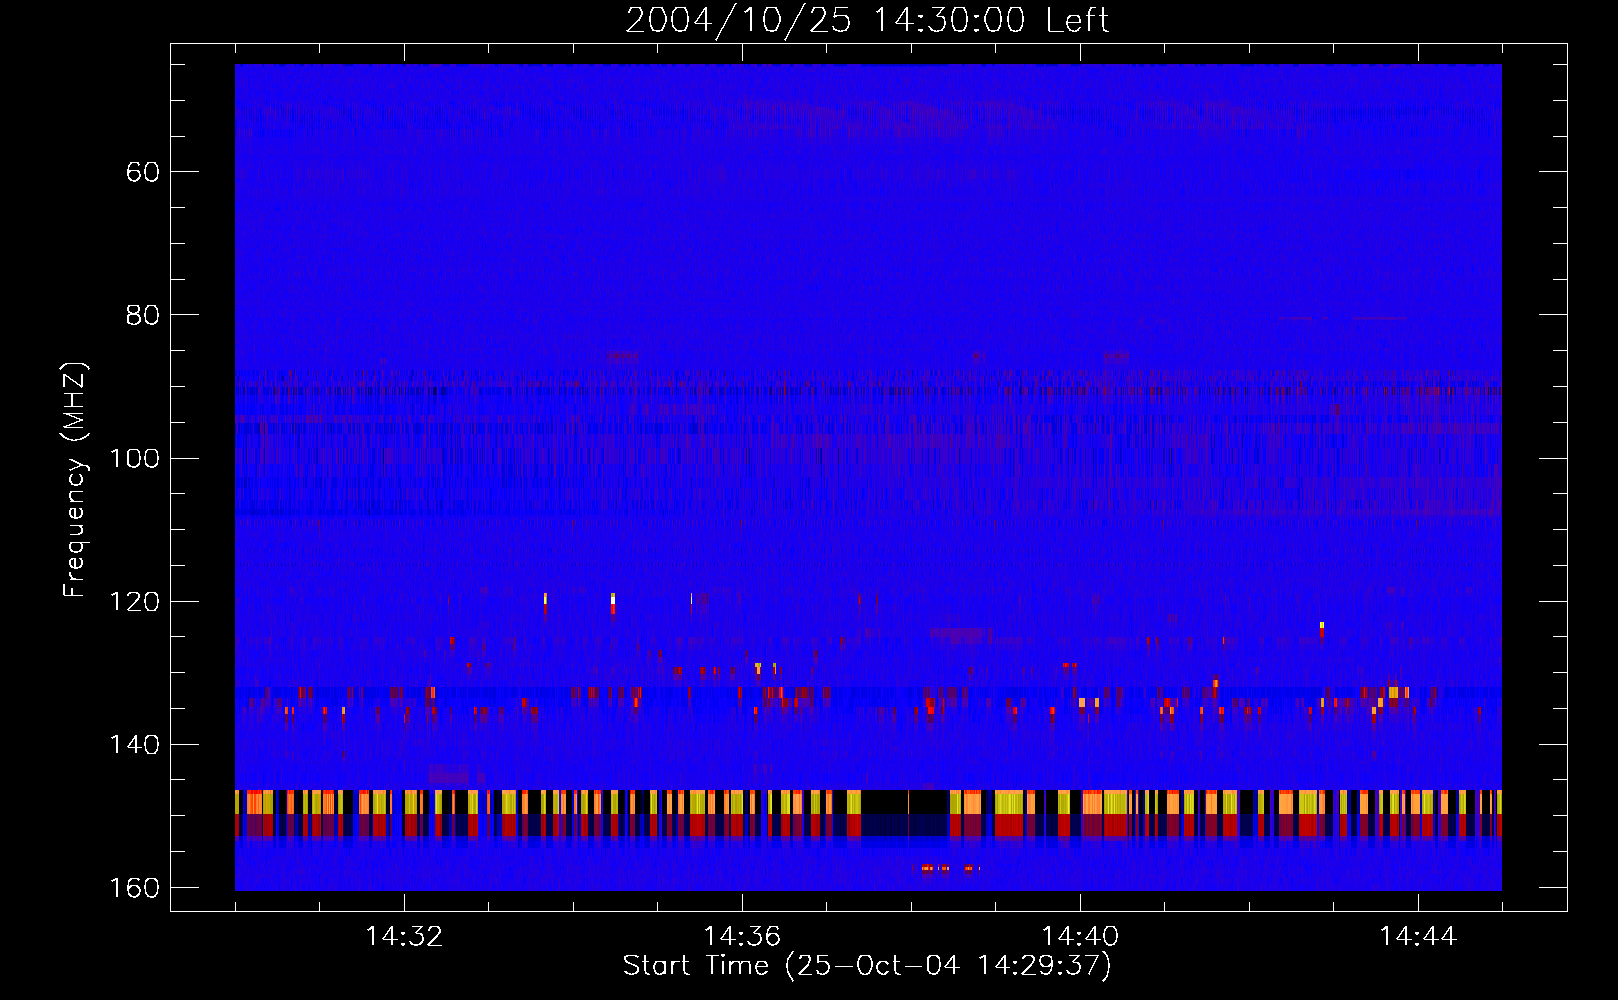The height and width of the screenshot is (1000, 1618).
Task: Click the "Frequency (MHZ)" axis label
Action: pos(75,480)
